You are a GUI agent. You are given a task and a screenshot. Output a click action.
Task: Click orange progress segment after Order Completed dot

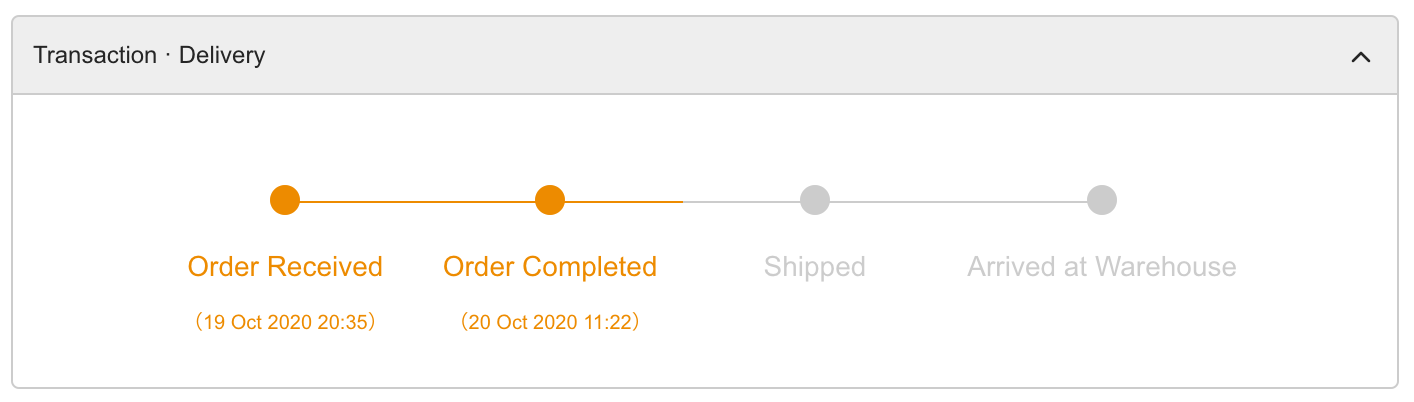(624, 201)
